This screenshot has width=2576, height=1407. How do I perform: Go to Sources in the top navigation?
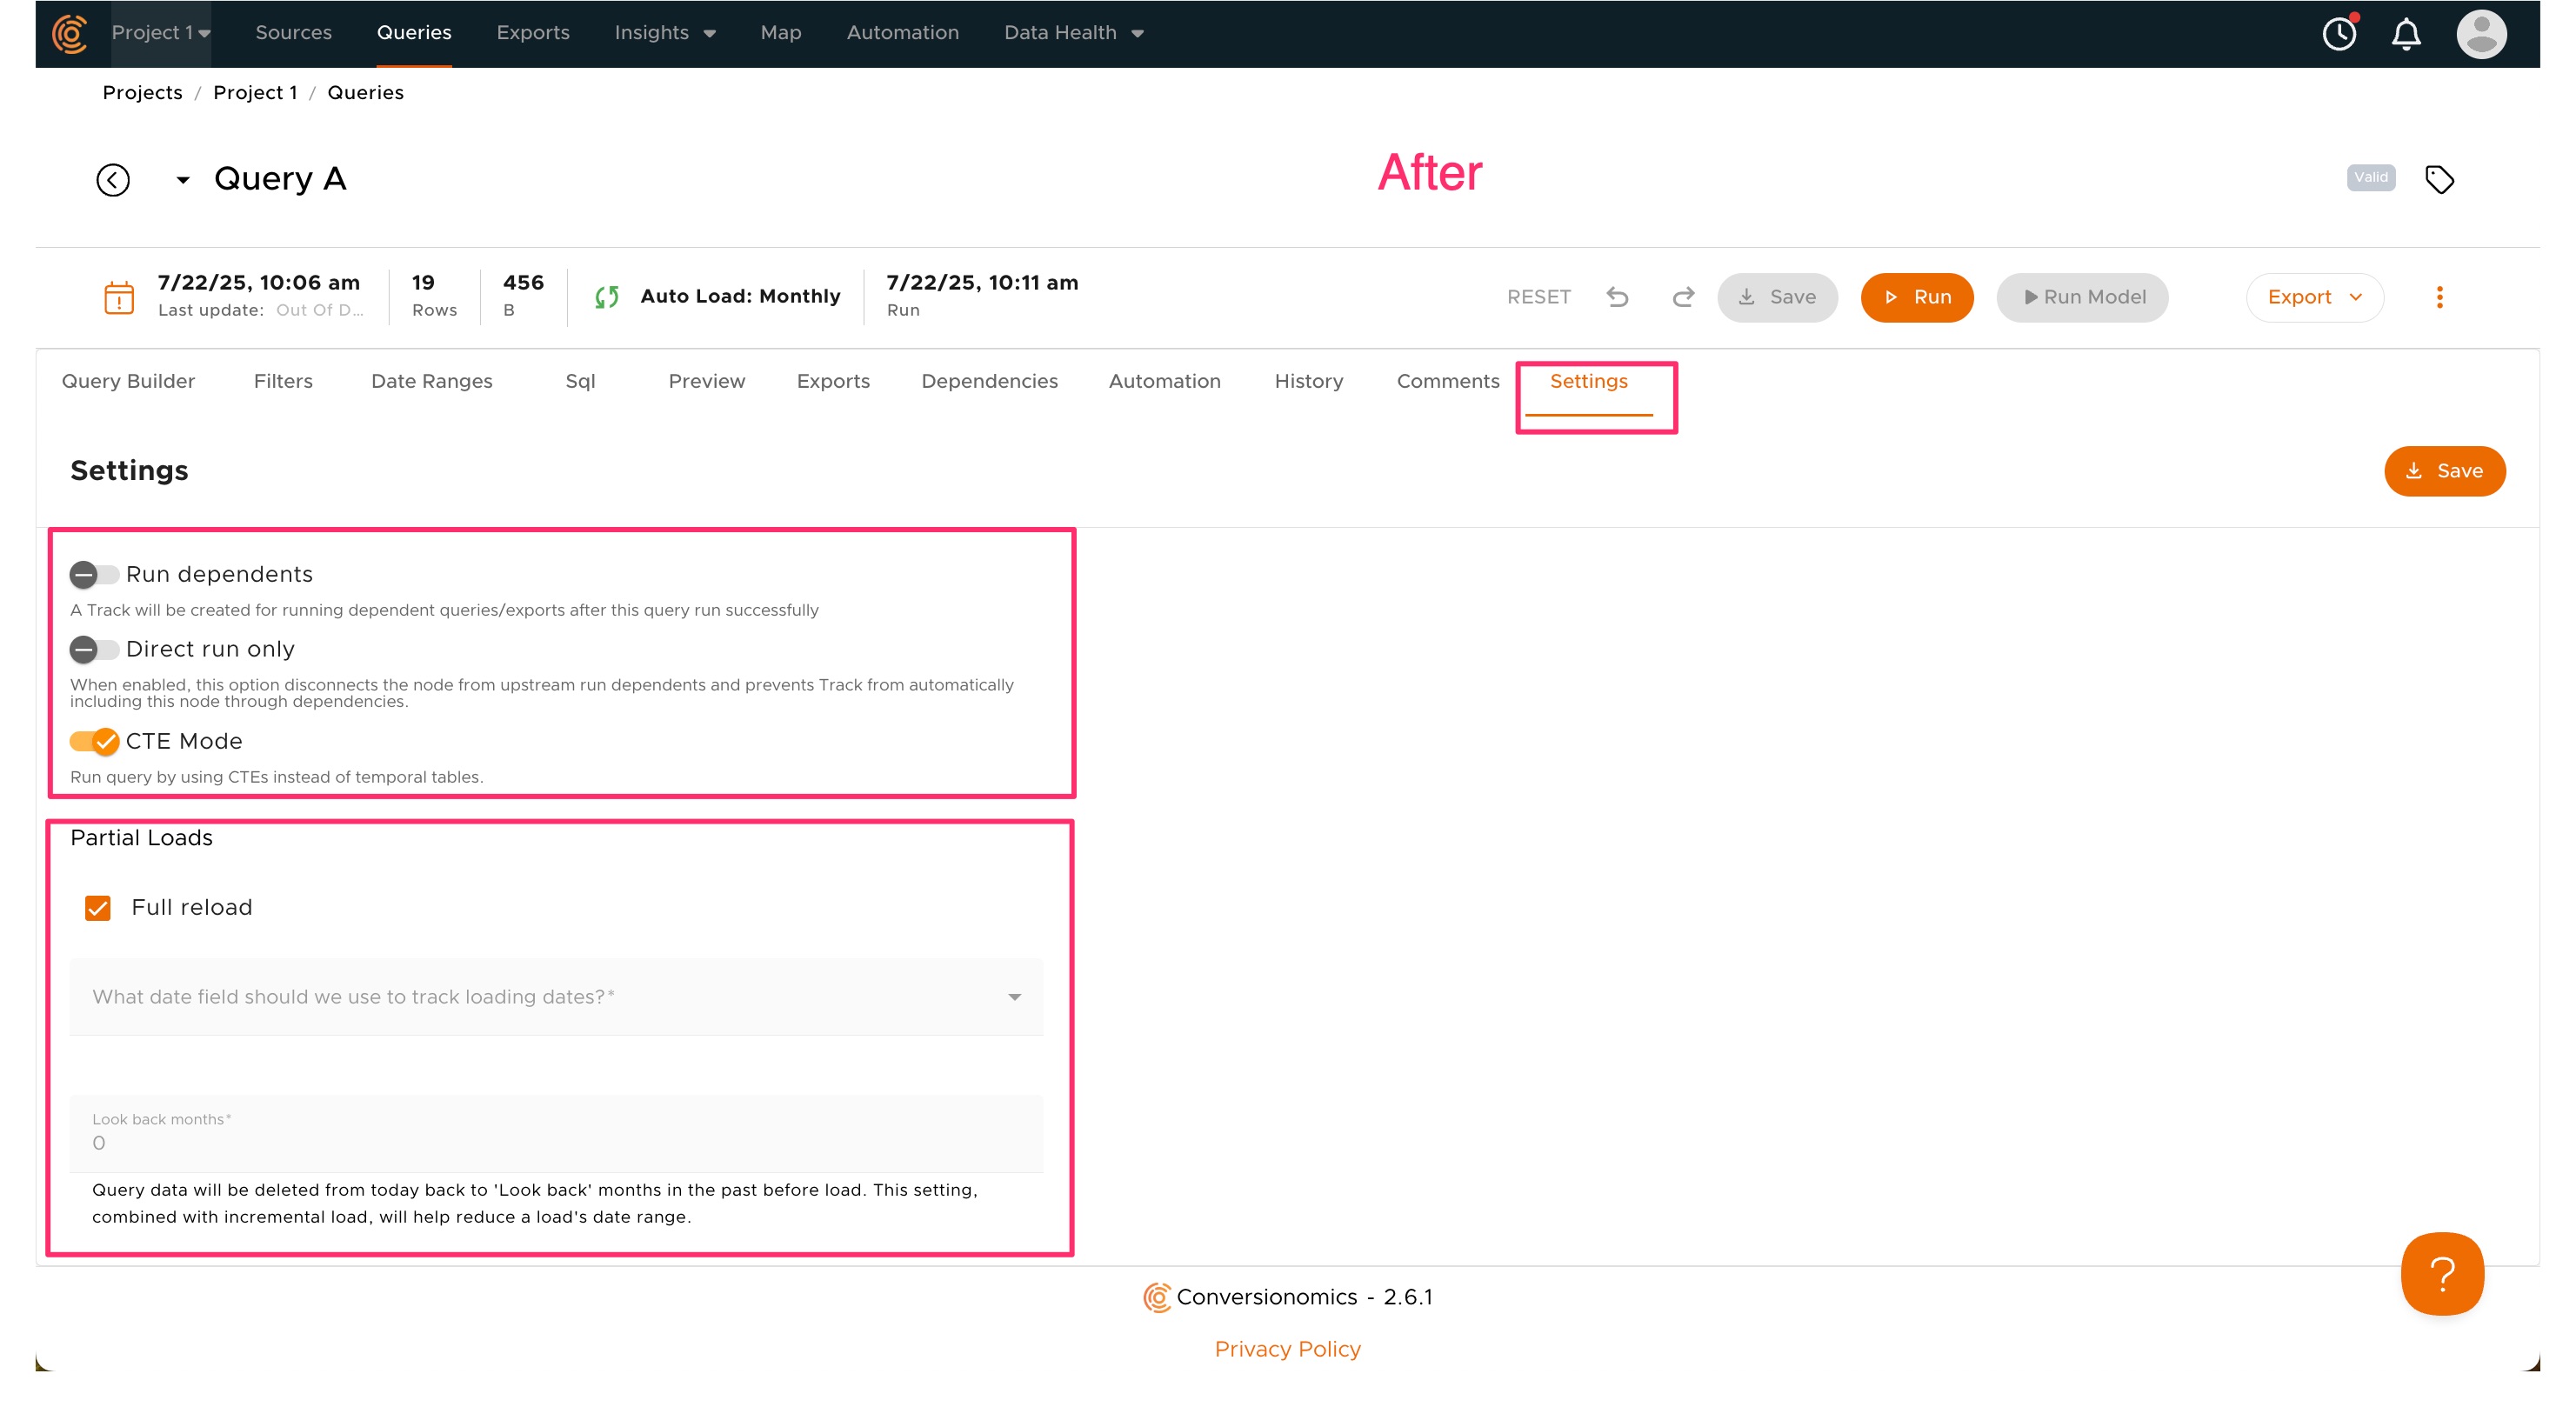click(293, 33)
